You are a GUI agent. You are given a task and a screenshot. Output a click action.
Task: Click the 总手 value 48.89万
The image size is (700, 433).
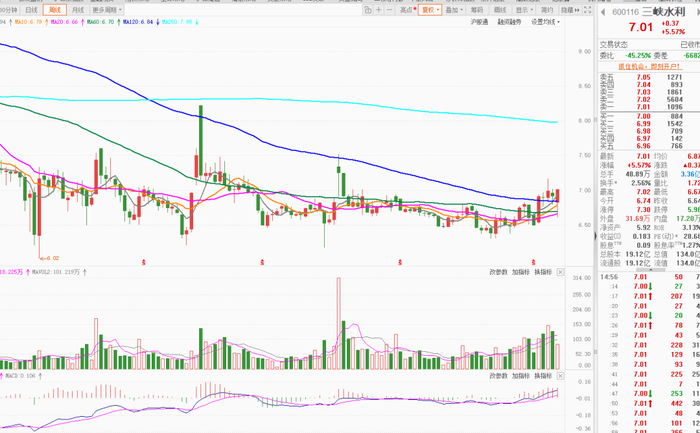(x=638, y=174)
